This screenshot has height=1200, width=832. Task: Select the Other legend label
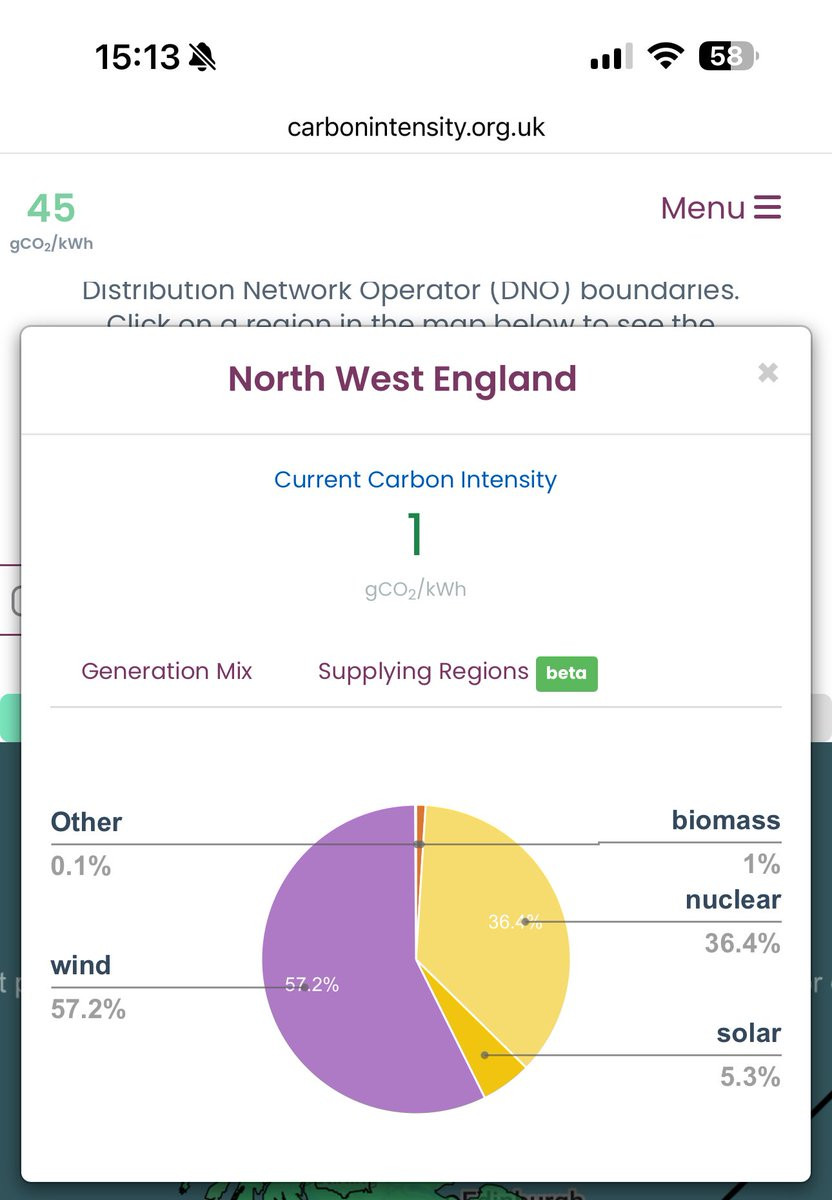[x=86, y=822]
